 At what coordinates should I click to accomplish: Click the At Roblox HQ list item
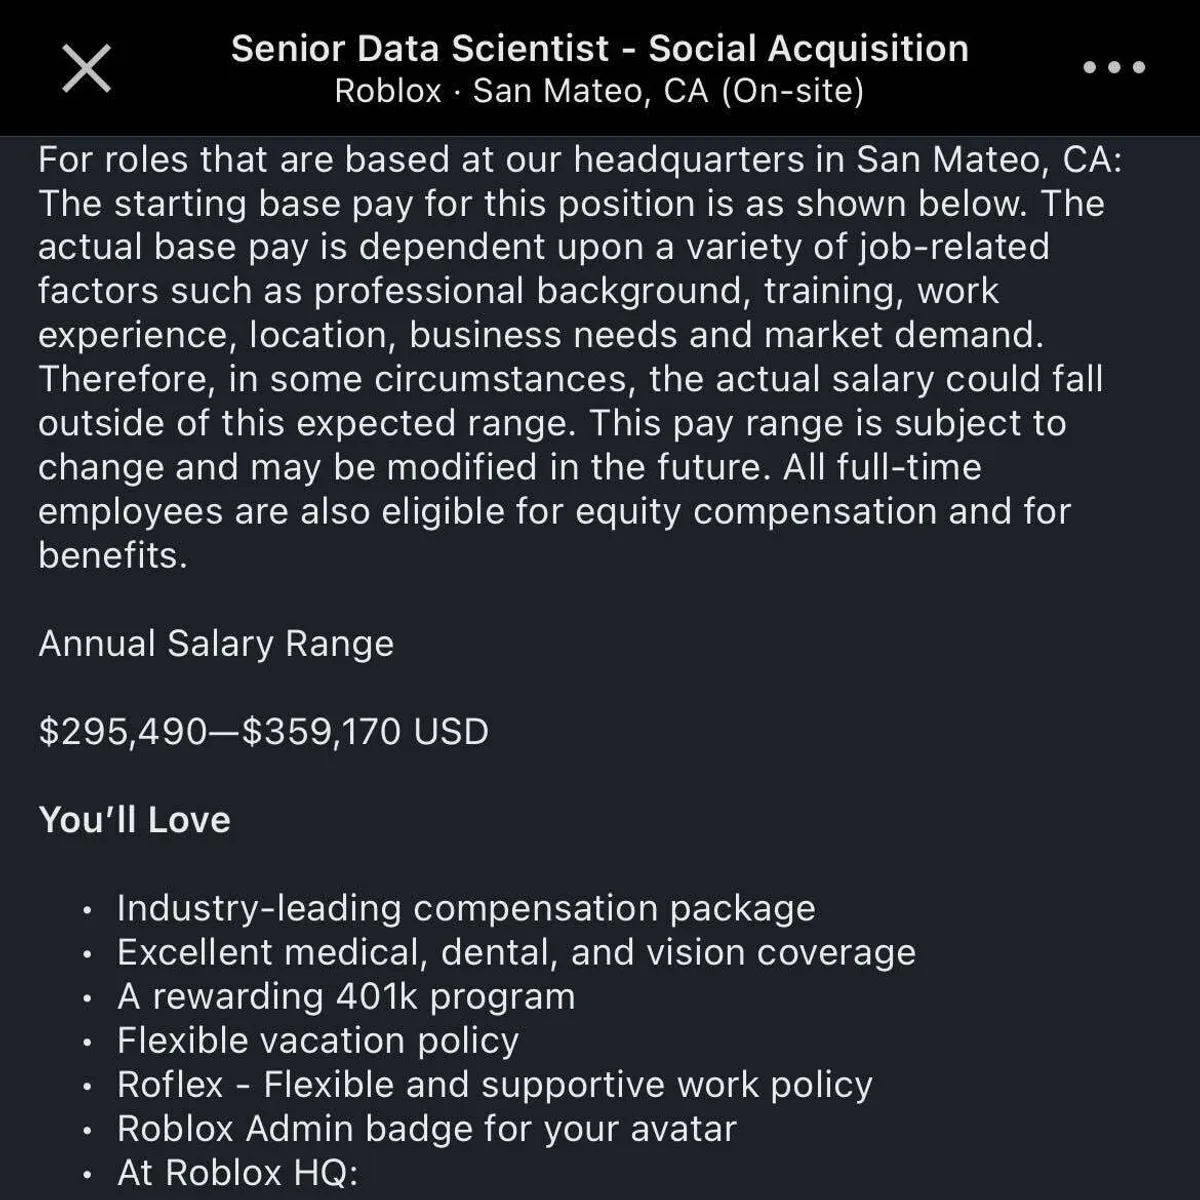tap(238, 1172)
